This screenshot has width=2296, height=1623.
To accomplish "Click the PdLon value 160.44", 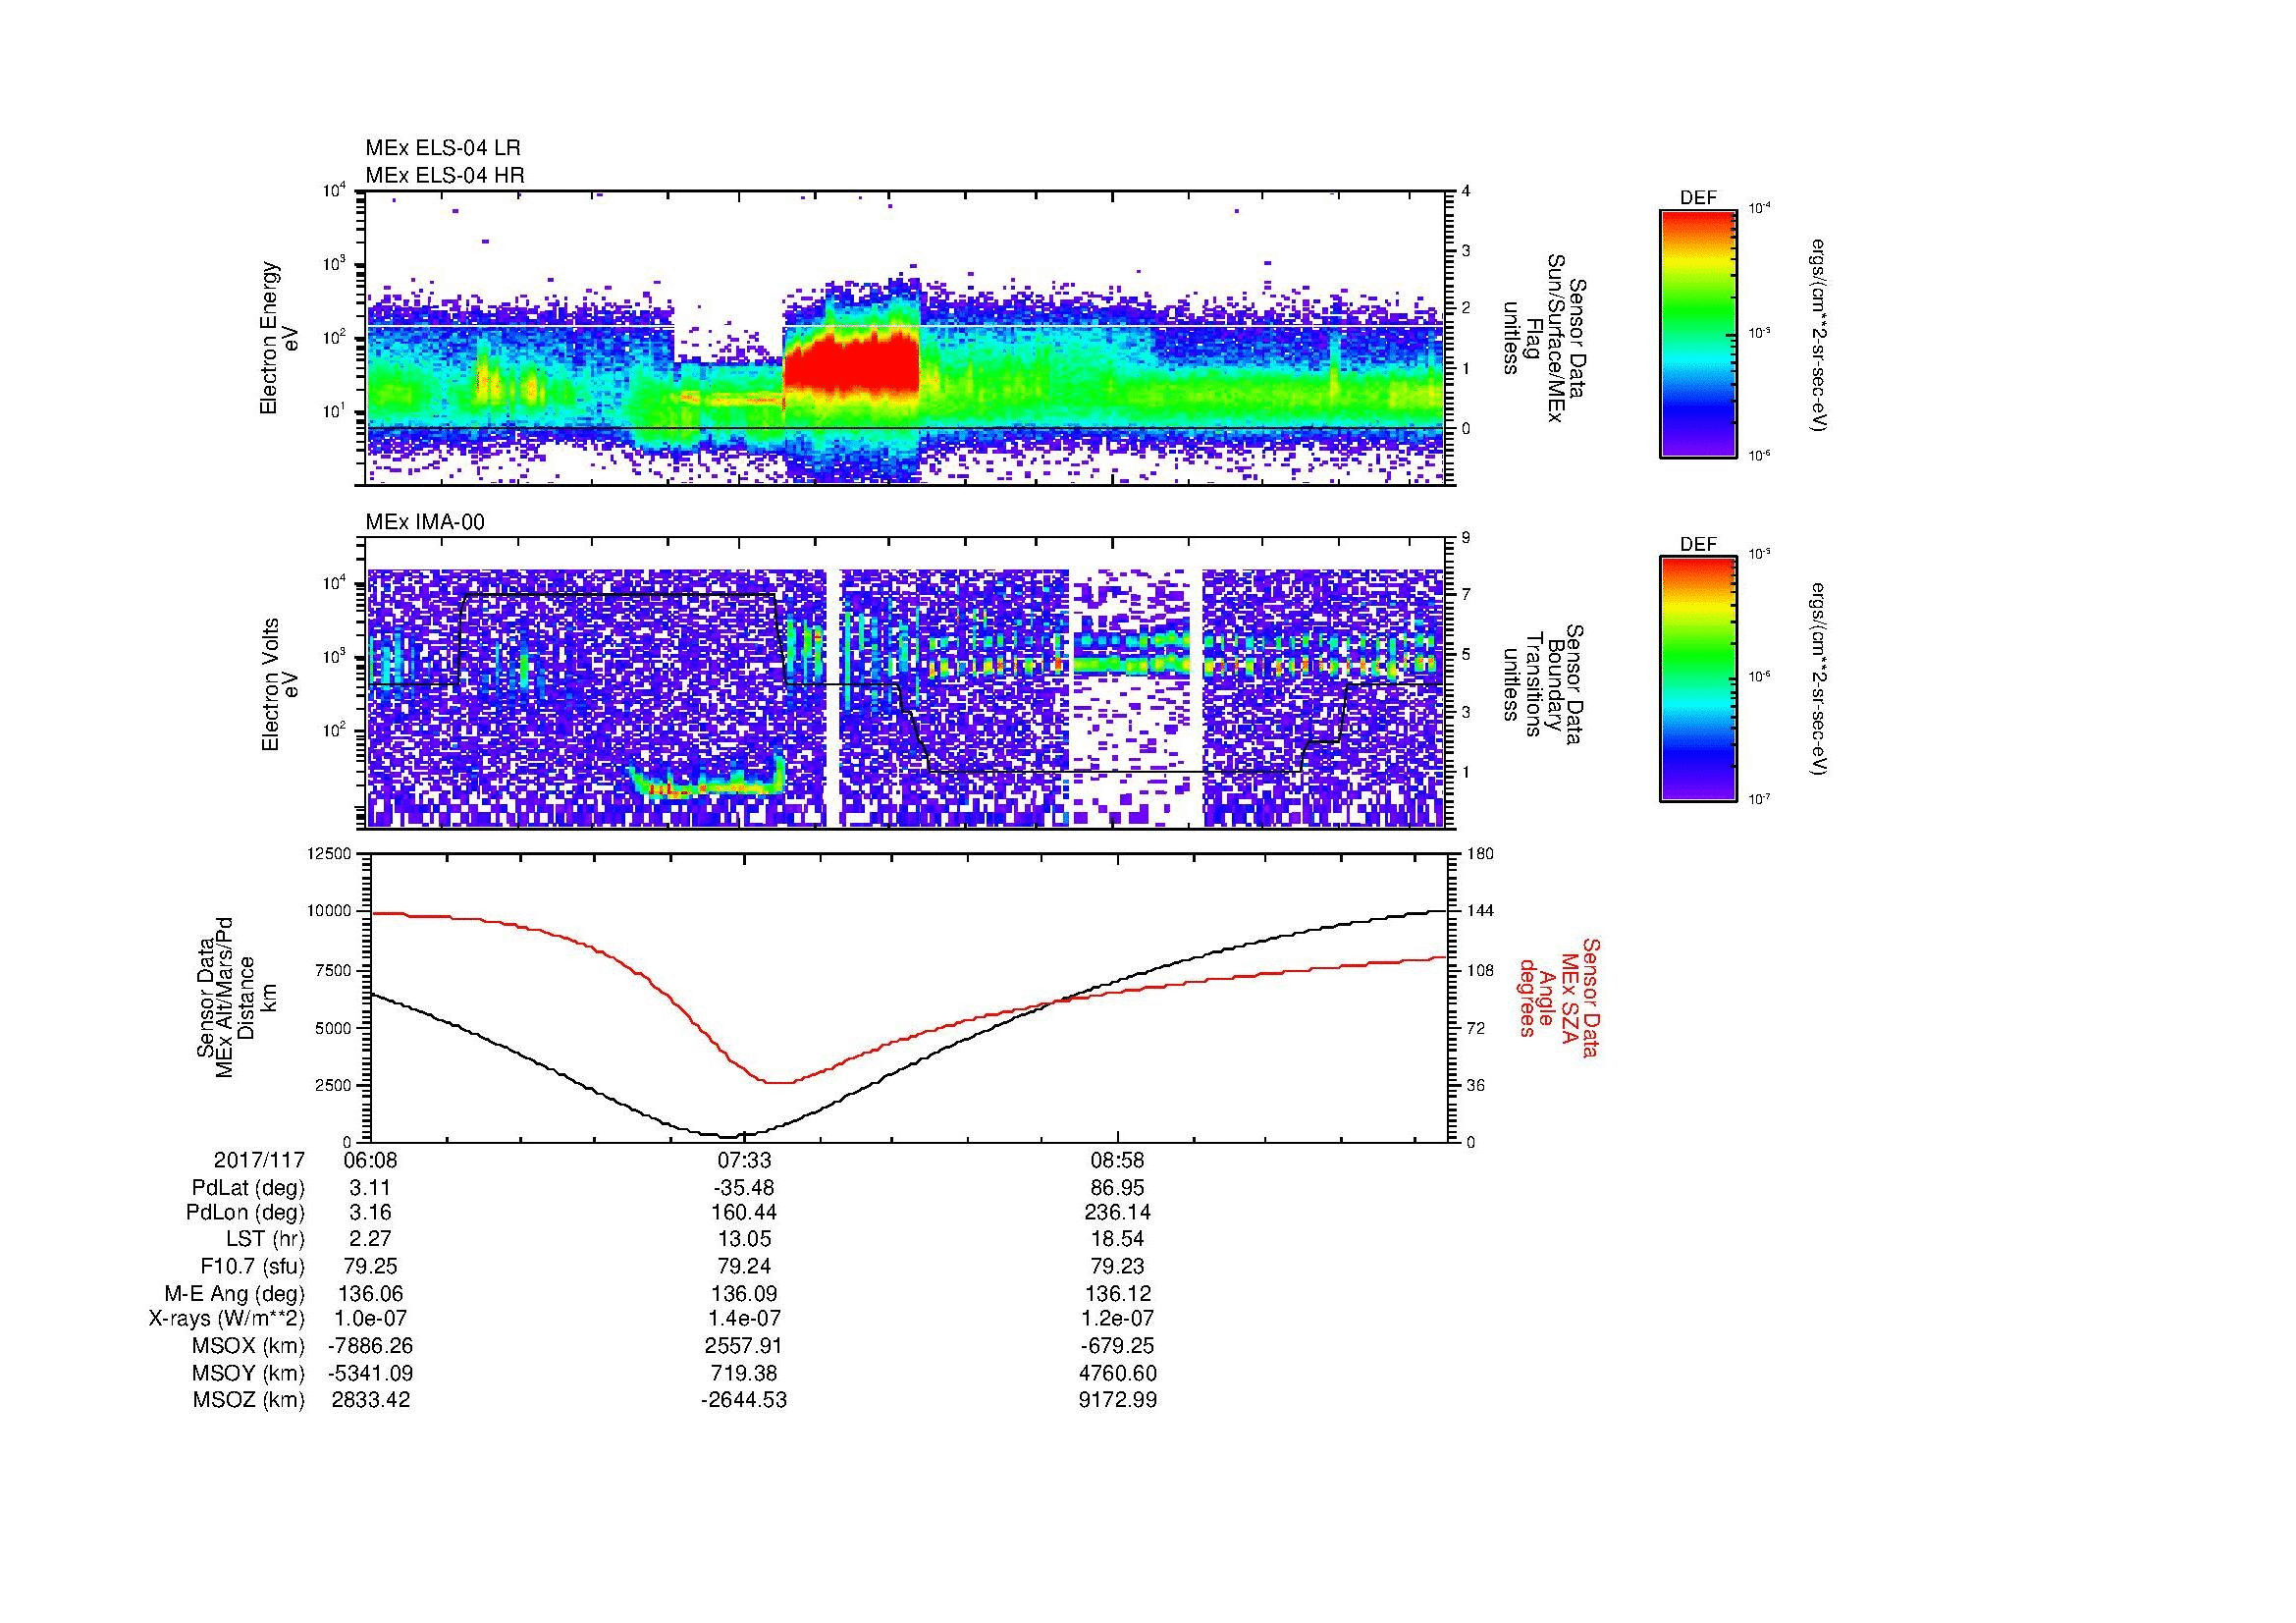I will pos(744,1213).
